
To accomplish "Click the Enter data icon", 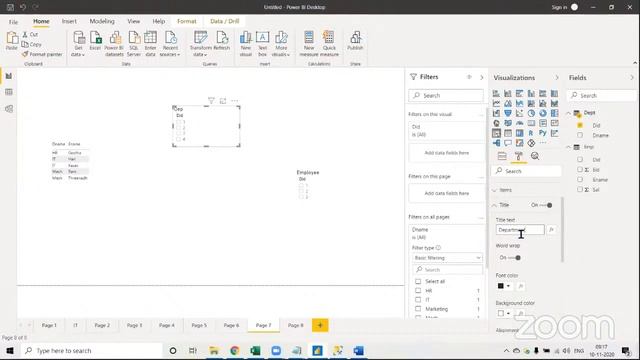I will [150, 44].
